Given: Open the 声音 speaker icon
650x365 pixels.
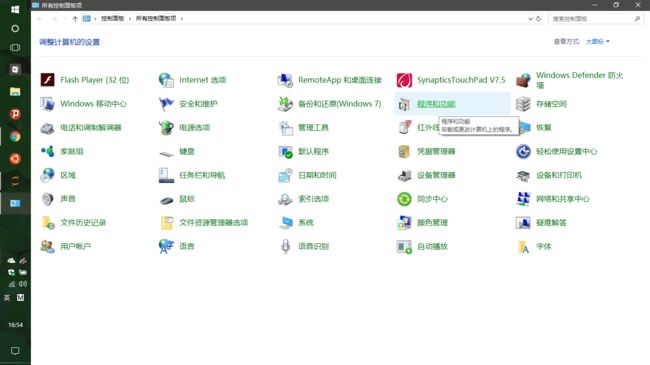Looking at the screenshot, I should [47, 199].
